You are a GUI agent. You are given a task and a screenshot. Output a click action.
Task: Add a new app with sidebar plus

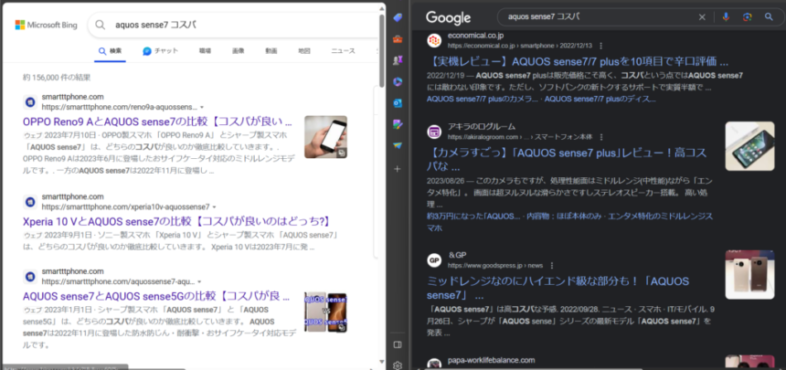(398, 169)
